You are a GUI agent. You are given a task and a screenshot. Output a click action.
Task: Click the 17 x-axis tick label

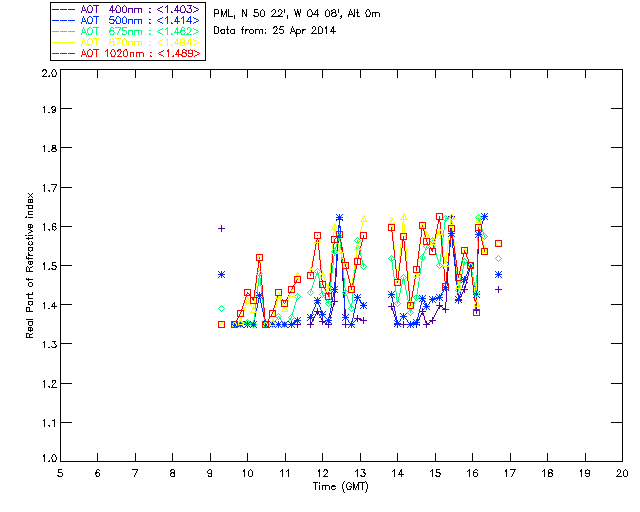pos(510,473)
